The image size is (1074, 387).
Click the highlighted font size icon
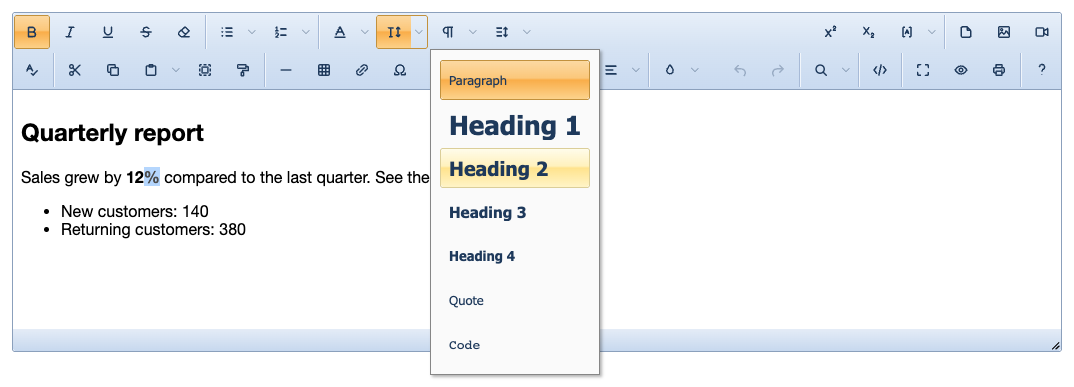pyautogui.click(x=394, y=32)
